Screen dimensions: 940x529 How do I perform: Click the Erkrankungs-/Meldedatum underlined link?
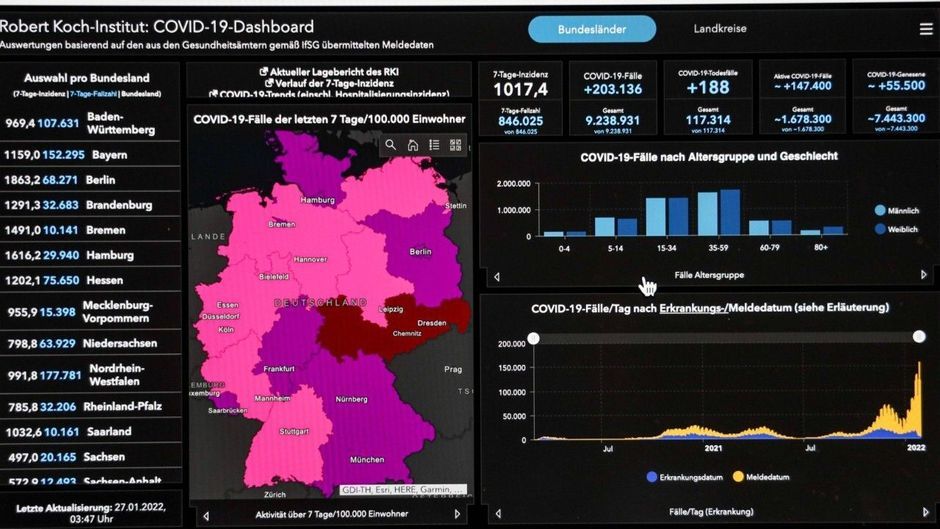(x=693, y=308)
